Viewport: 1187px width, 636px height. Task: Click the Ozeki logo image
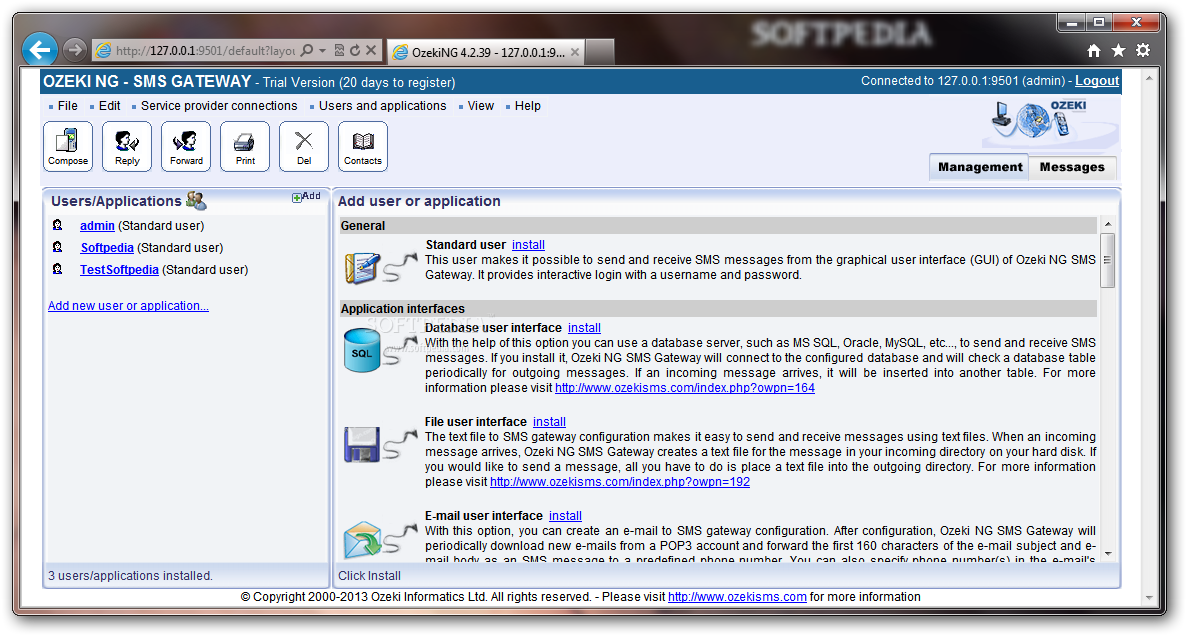pos(1050,121)
